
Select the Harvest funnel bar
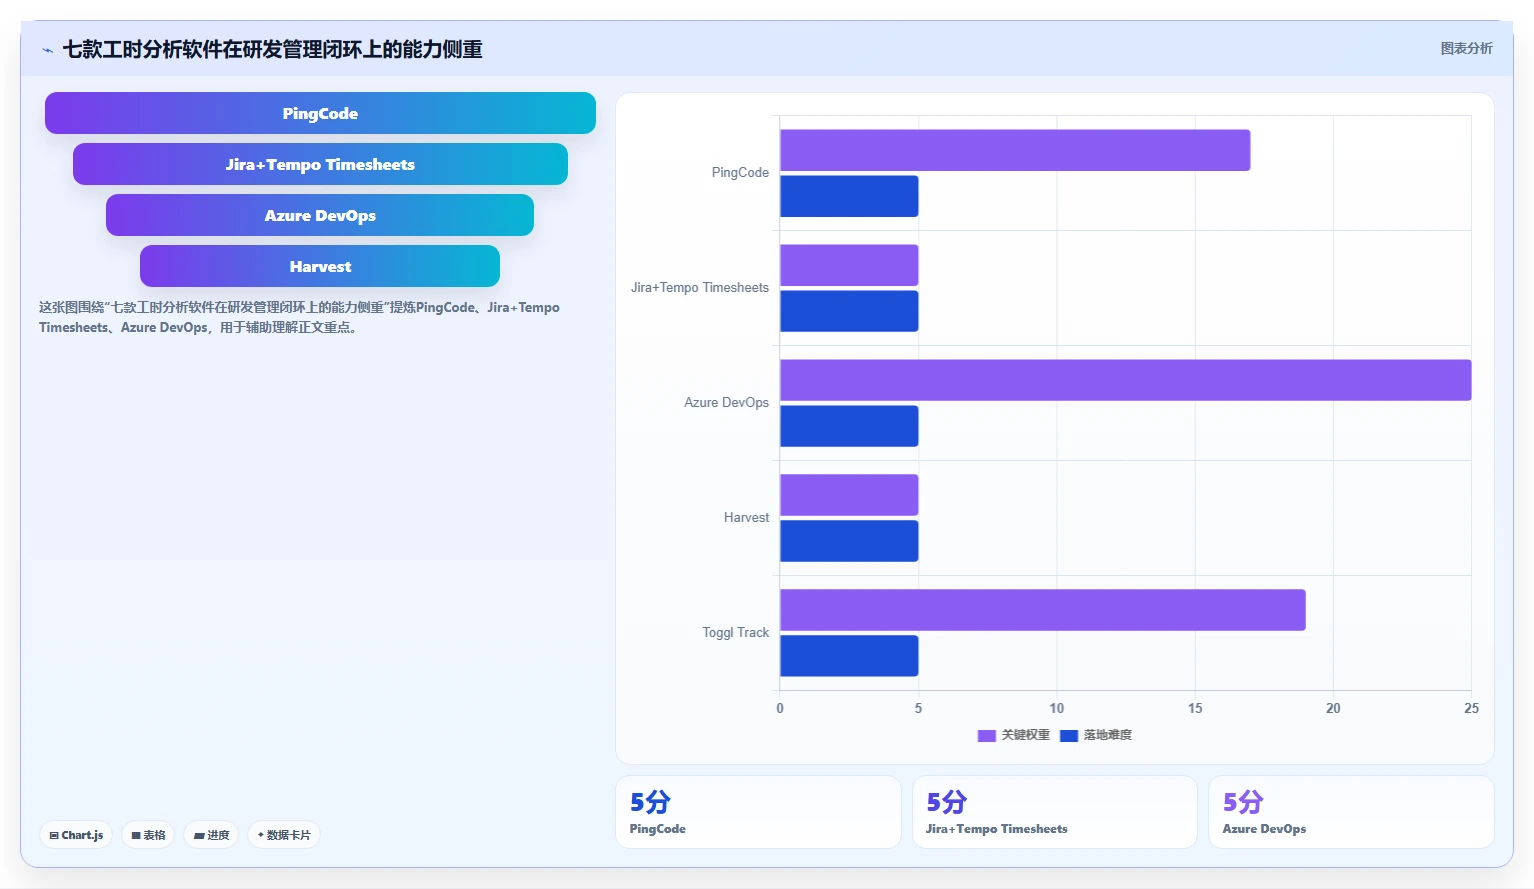pos(320,266)
